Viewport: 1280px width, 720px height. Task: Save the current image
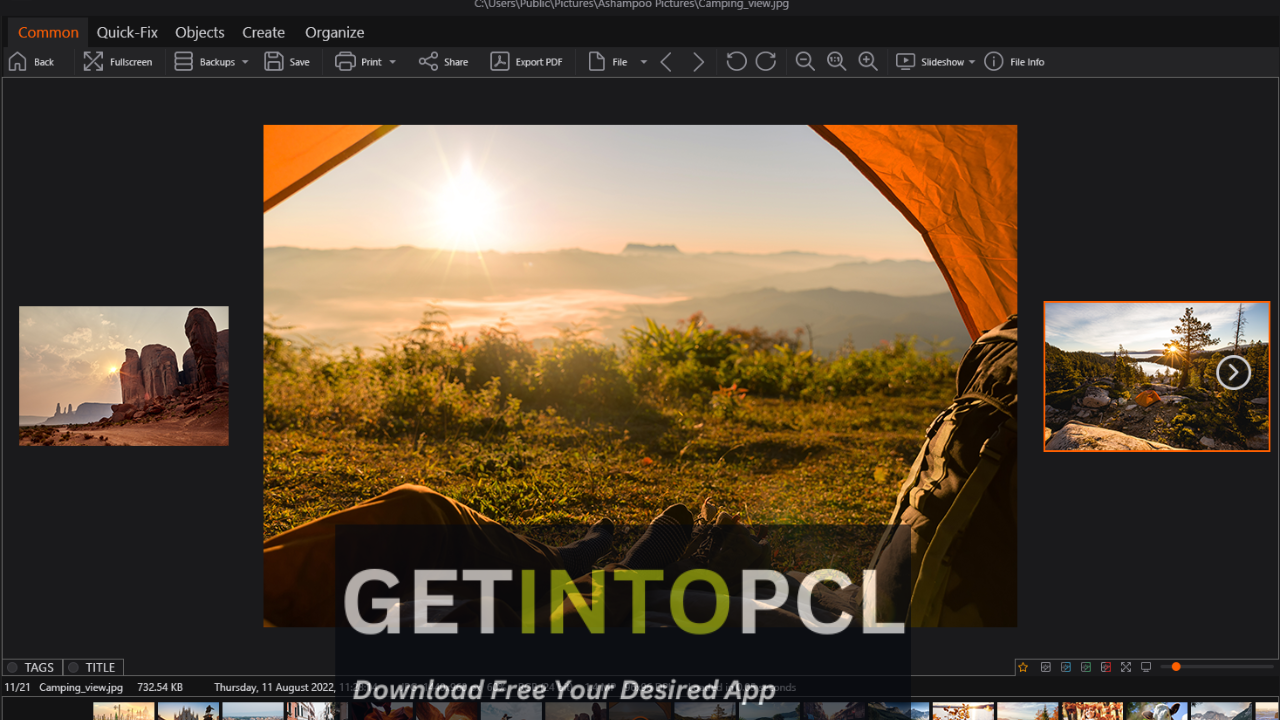pos(287,62)
